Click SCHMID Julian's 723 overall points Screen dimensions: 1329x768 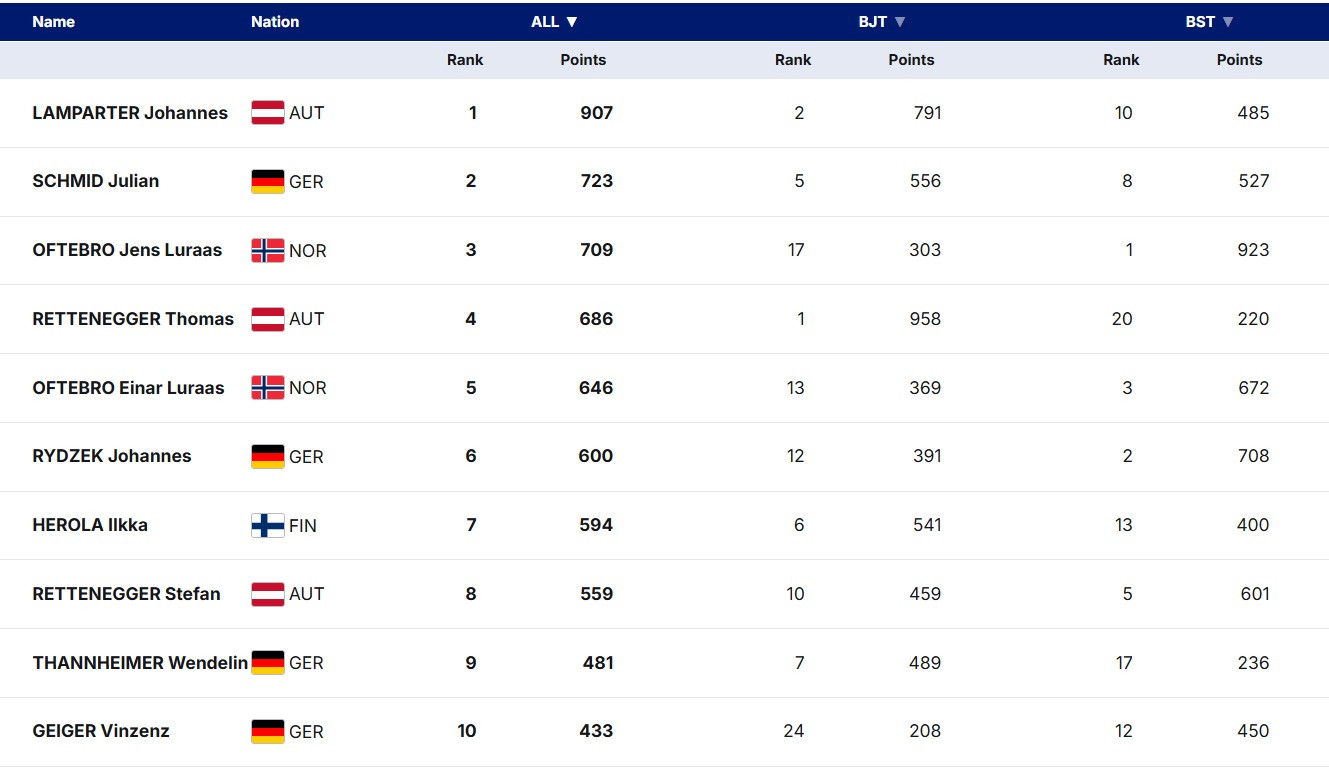point(597,181)
